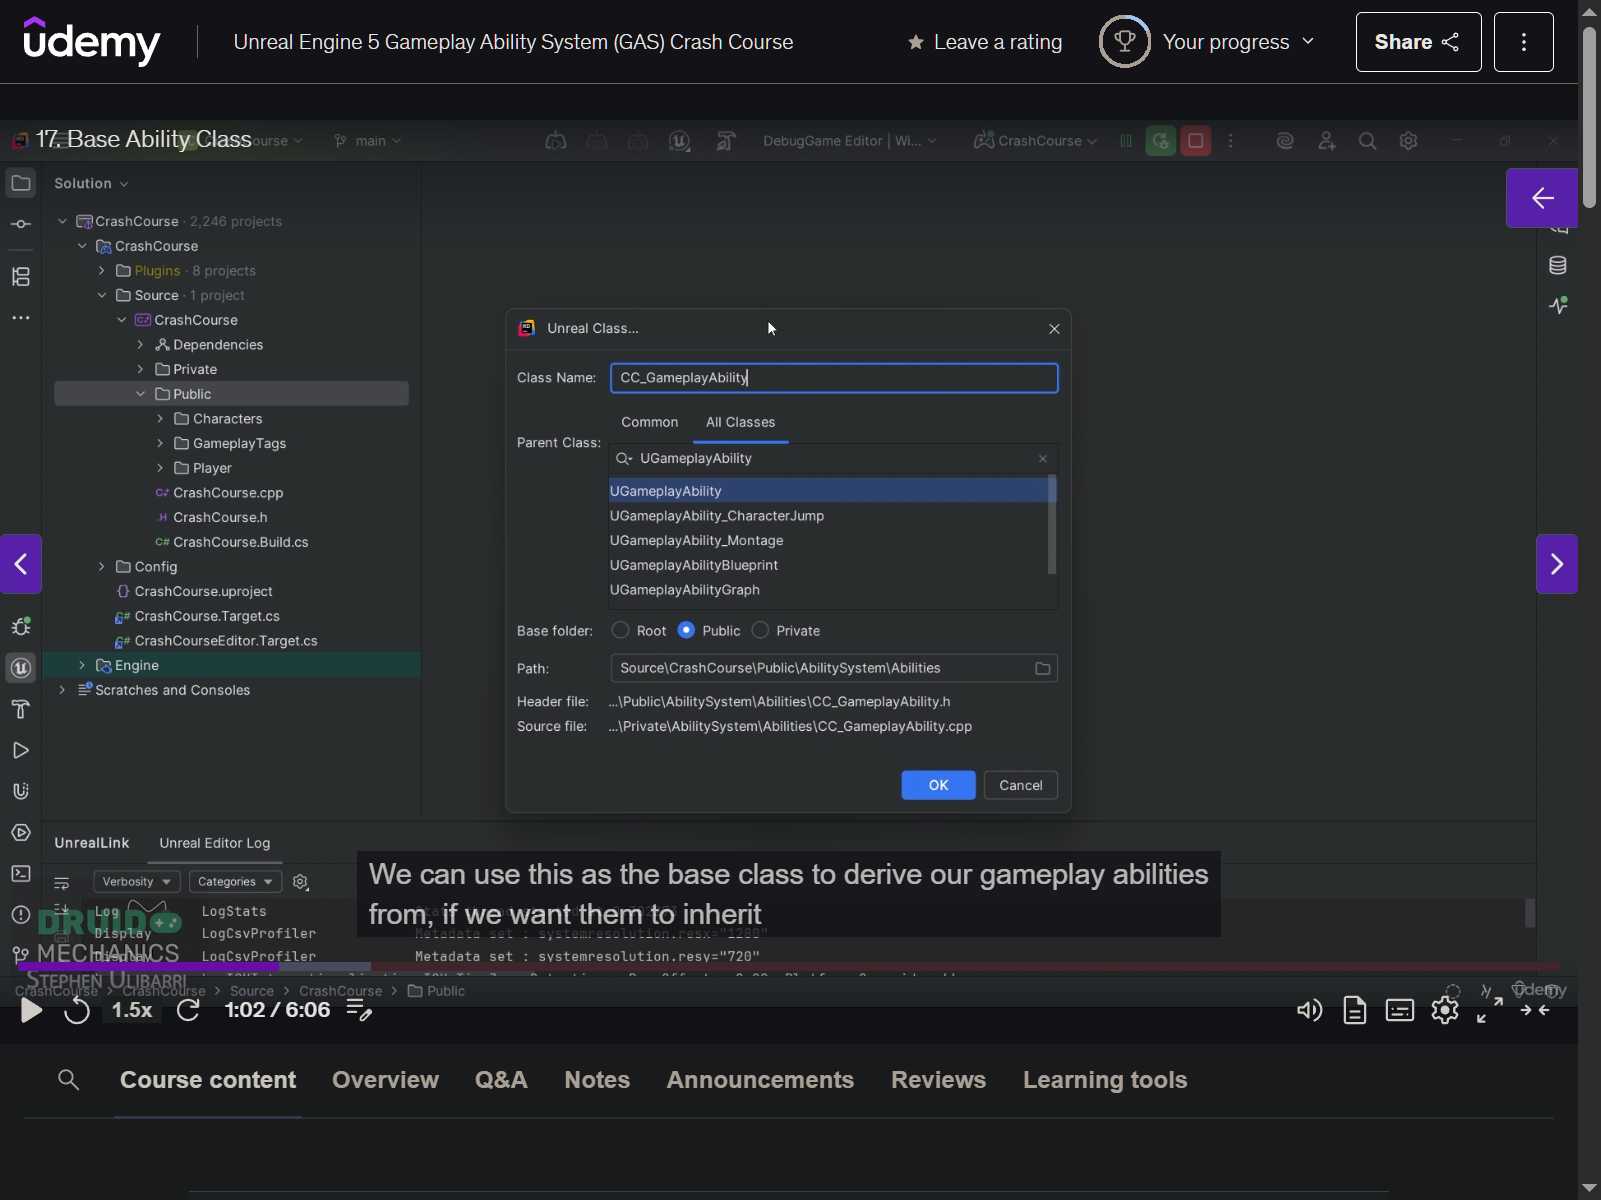Open the Database tool window icon

pyautogui.click(x=1557, y=265)
